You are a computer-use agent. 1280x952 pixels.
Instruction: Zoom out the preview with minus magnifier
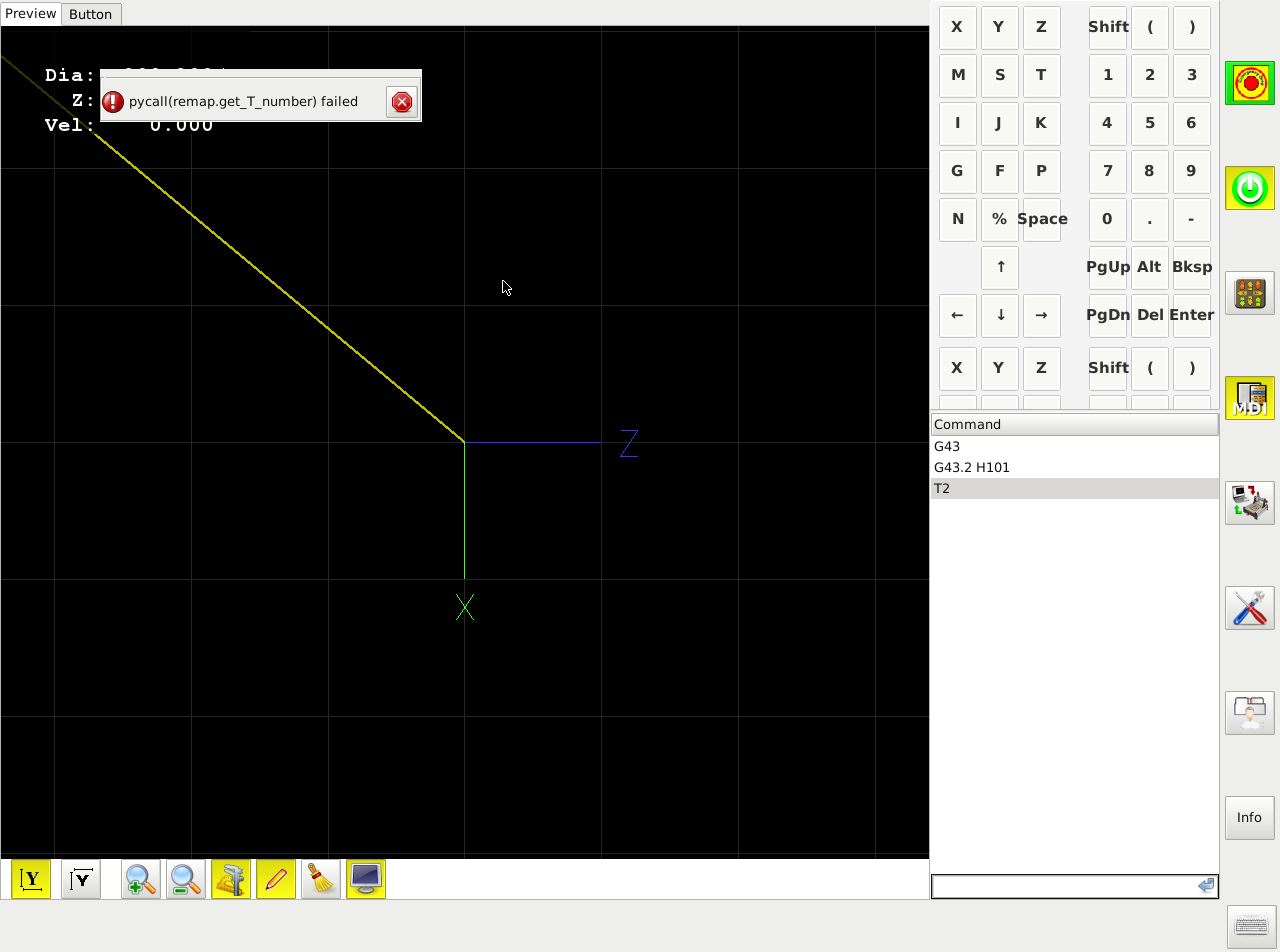coord(186,879)
